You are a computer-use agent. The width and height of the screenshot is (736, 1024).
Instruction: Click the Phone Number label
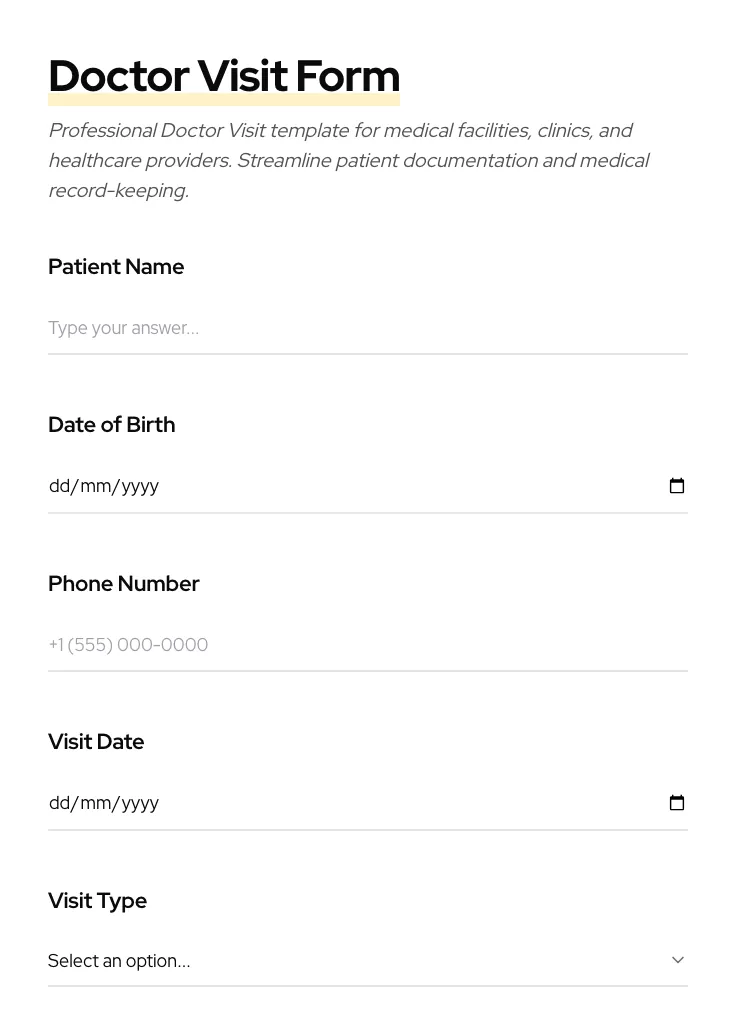coord(124,584)
